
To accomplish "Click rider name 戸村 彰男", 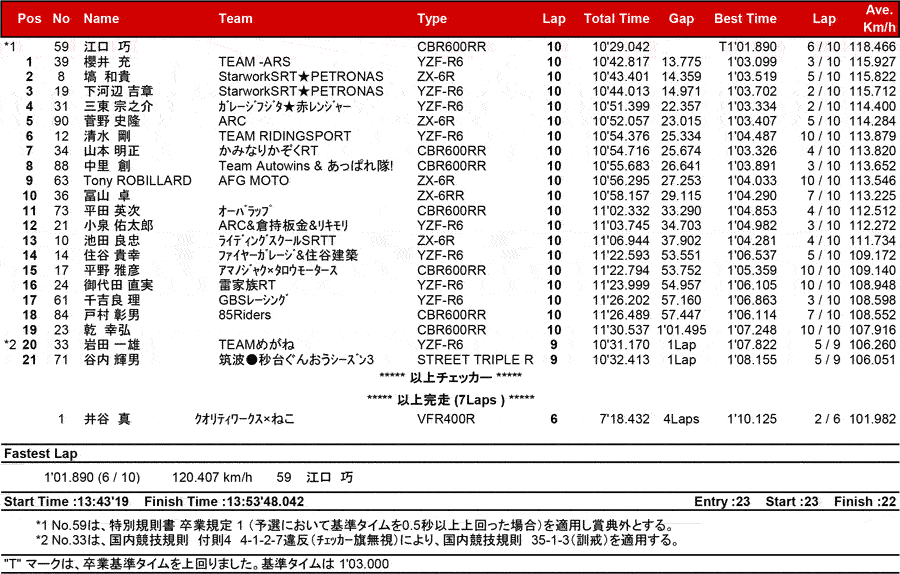I will tap(112, 315).
